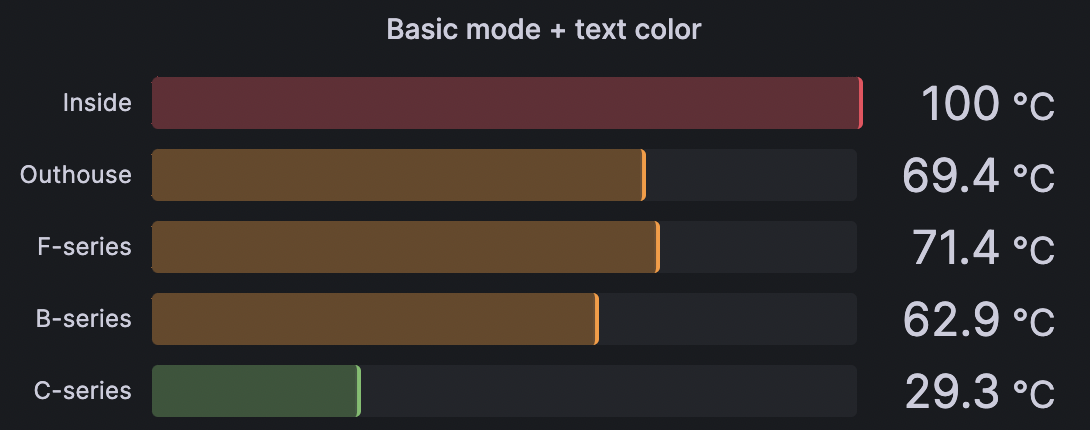Click the 62.9 °C reading

(x=977, y=320)
